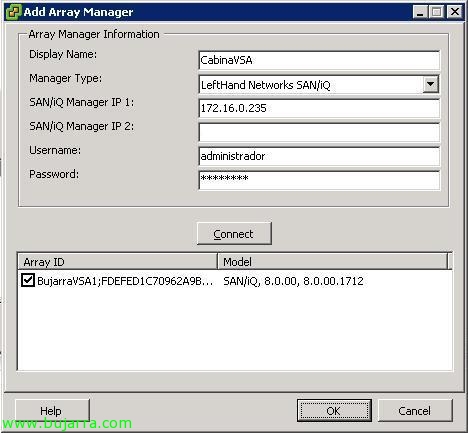Maximize the Add Array Manager window
Screen dimensions: 468x433
(x=436, y=12)
